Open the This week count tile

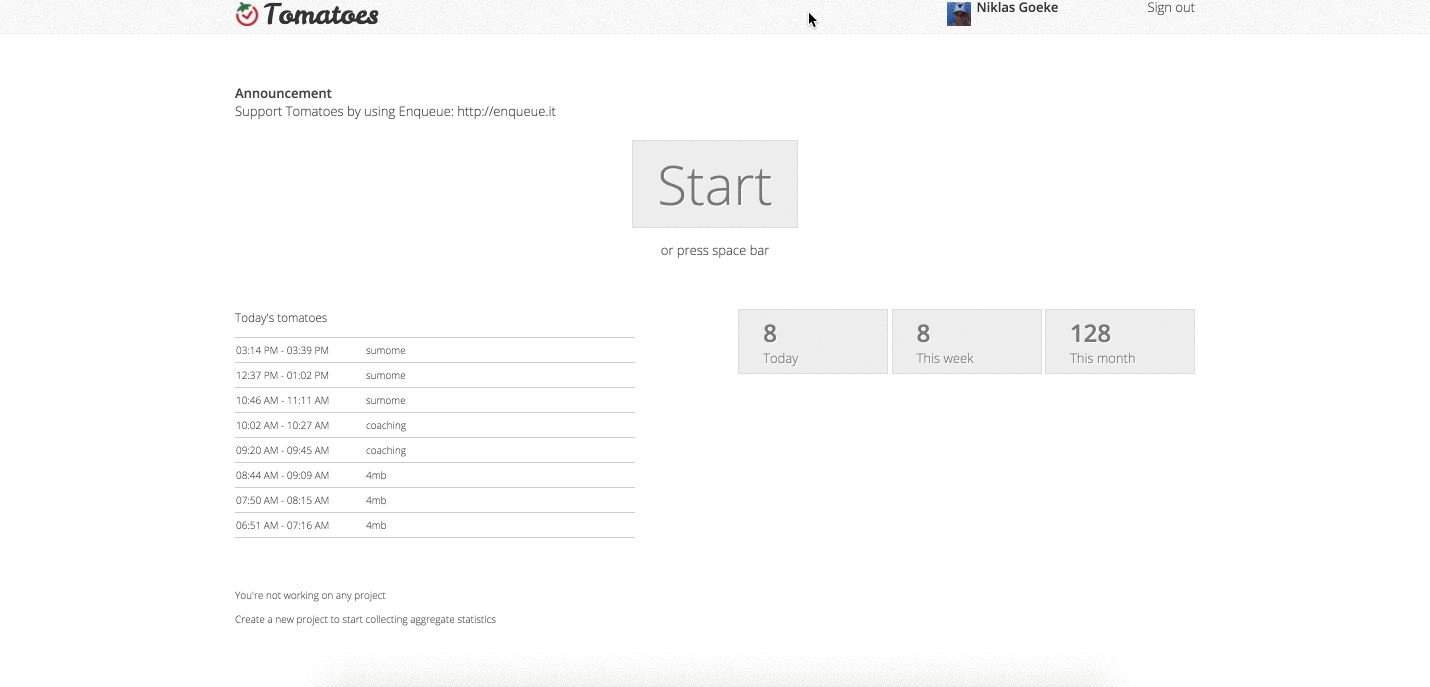pyautogui.click(x=966, y=342)
